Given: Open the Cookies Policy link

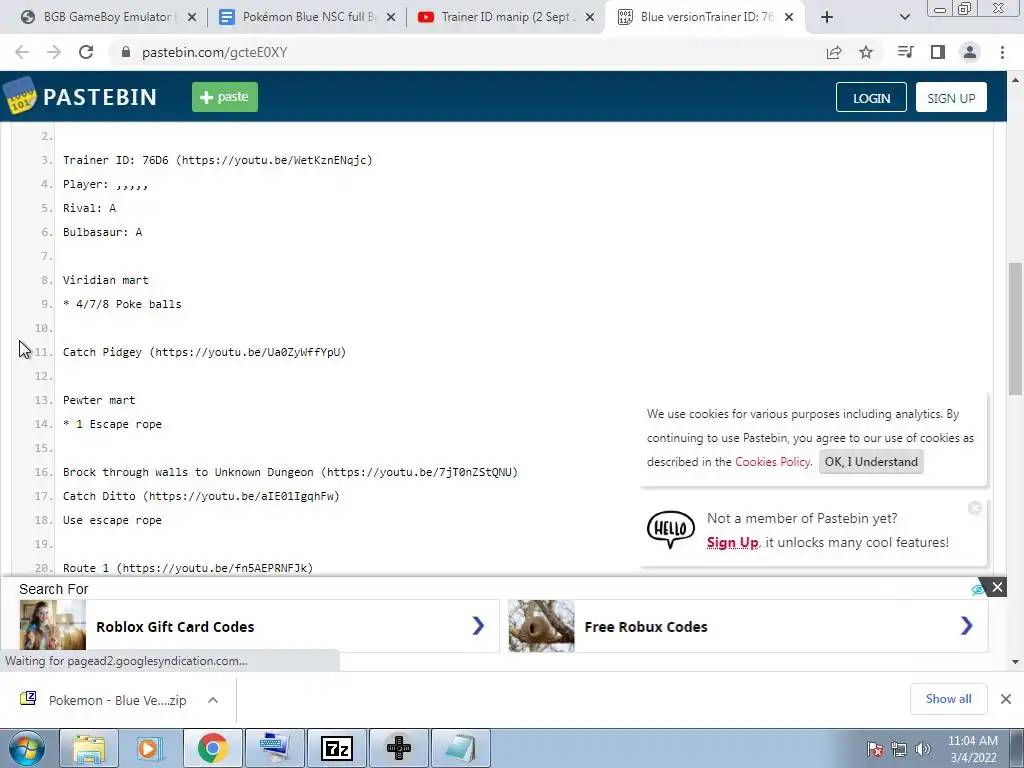Looking at the screenshot, I should click(x=773, y=462).
